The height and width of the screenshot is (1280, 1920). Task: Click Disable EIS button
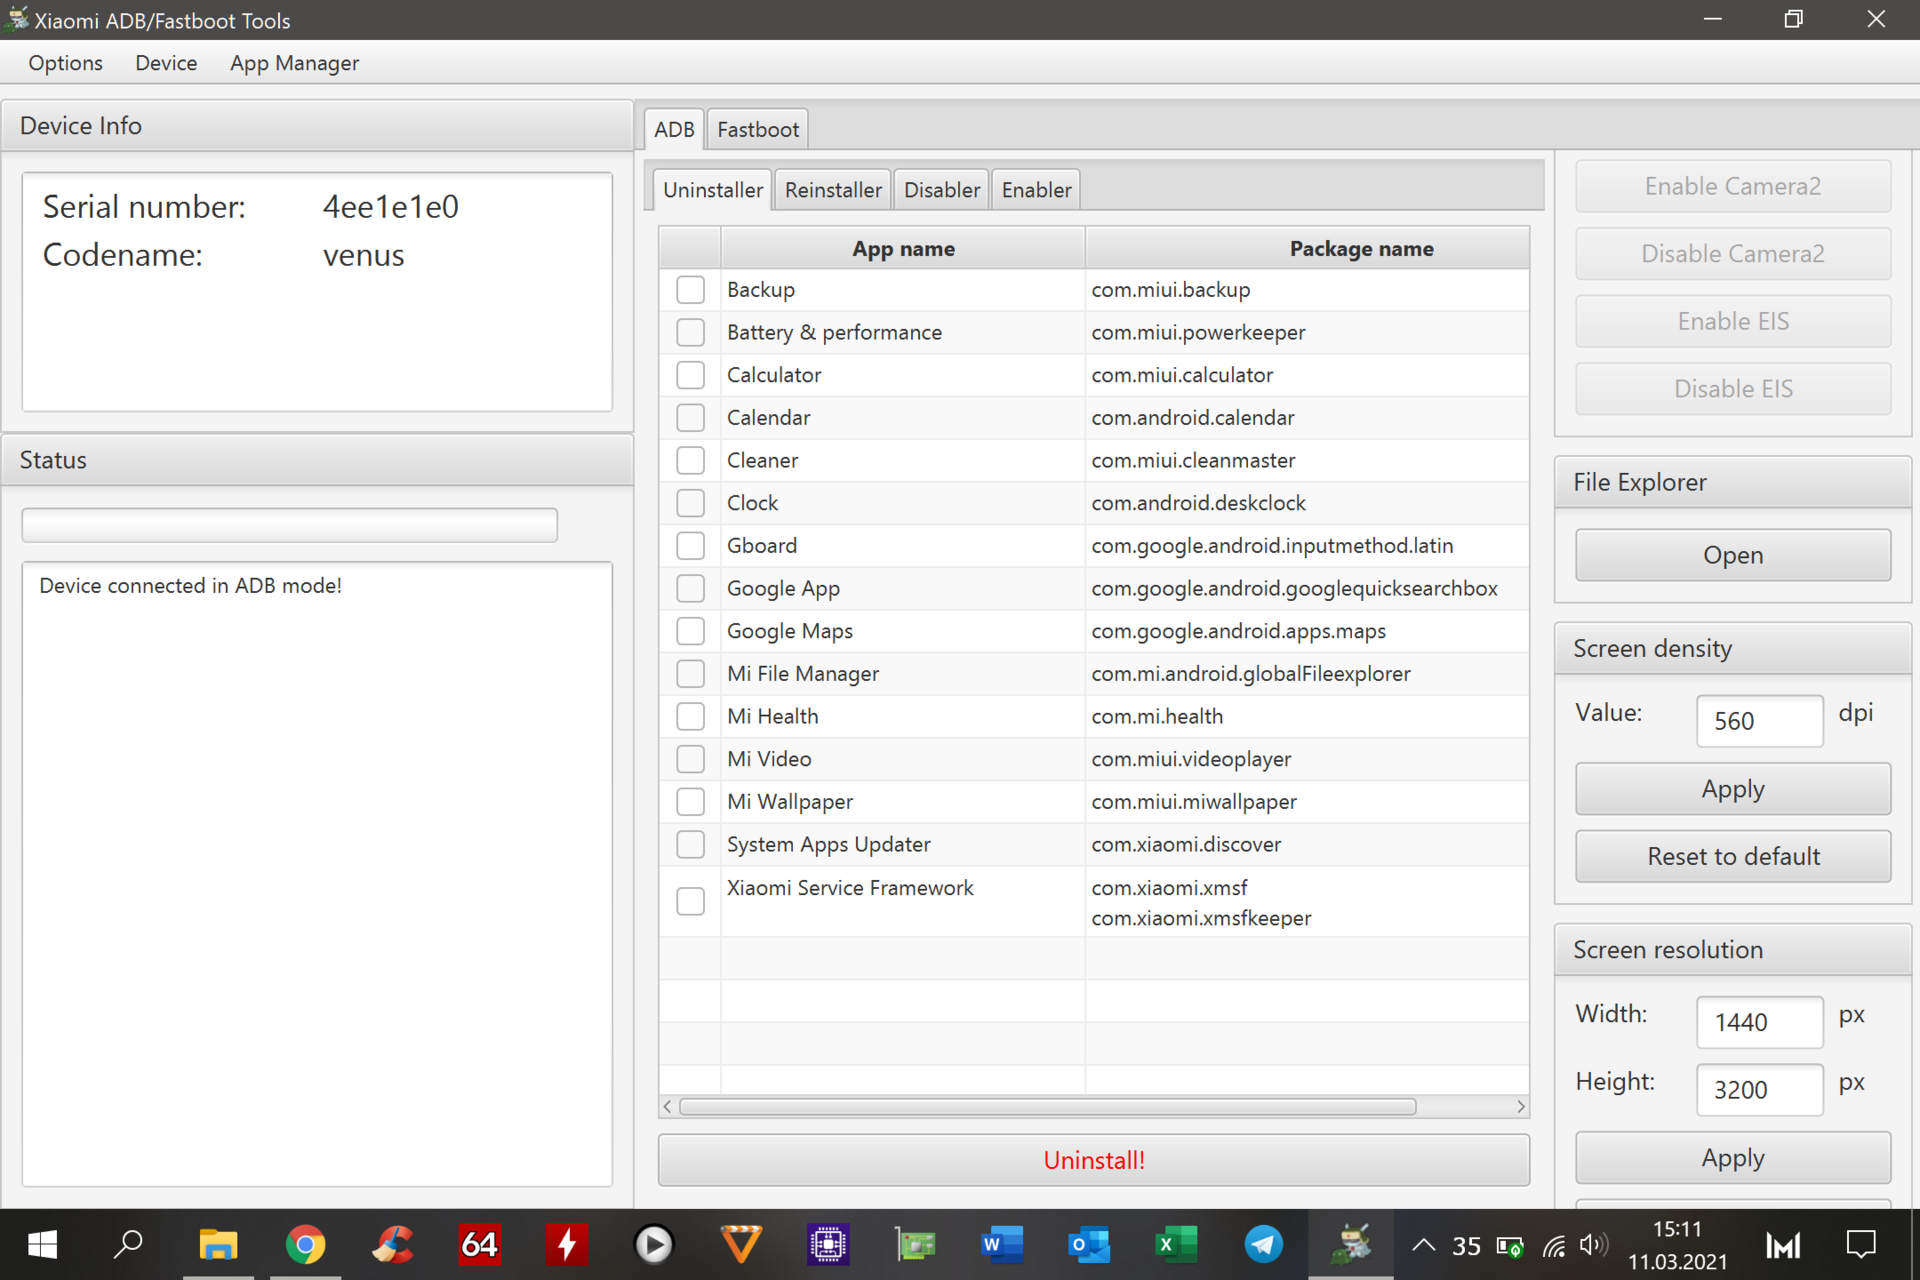[1733, 389]
